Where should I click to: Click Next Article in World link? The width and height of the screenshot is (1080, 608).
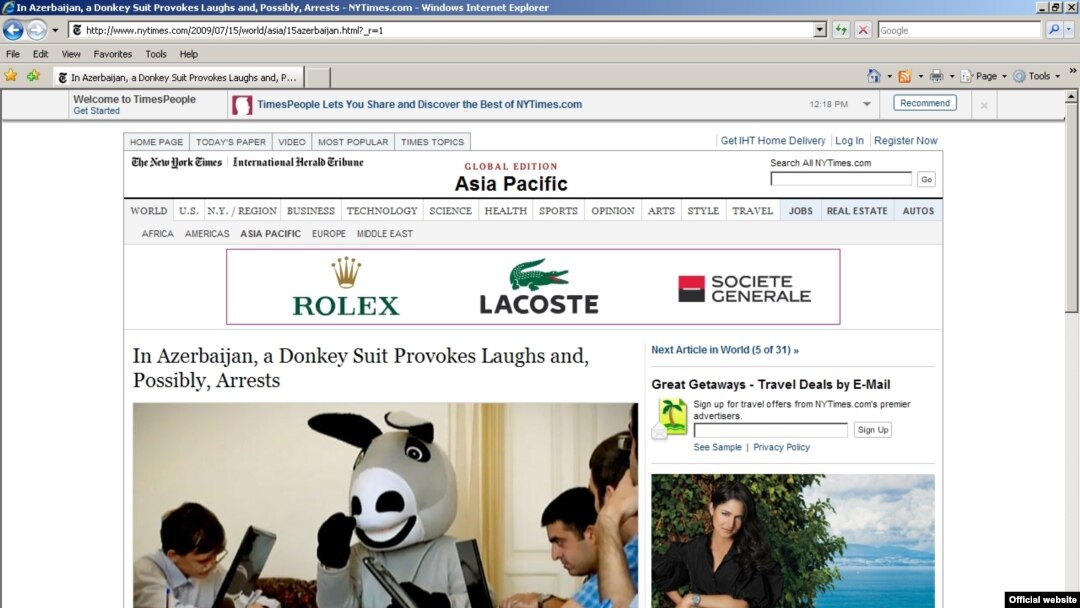[725, 350]
